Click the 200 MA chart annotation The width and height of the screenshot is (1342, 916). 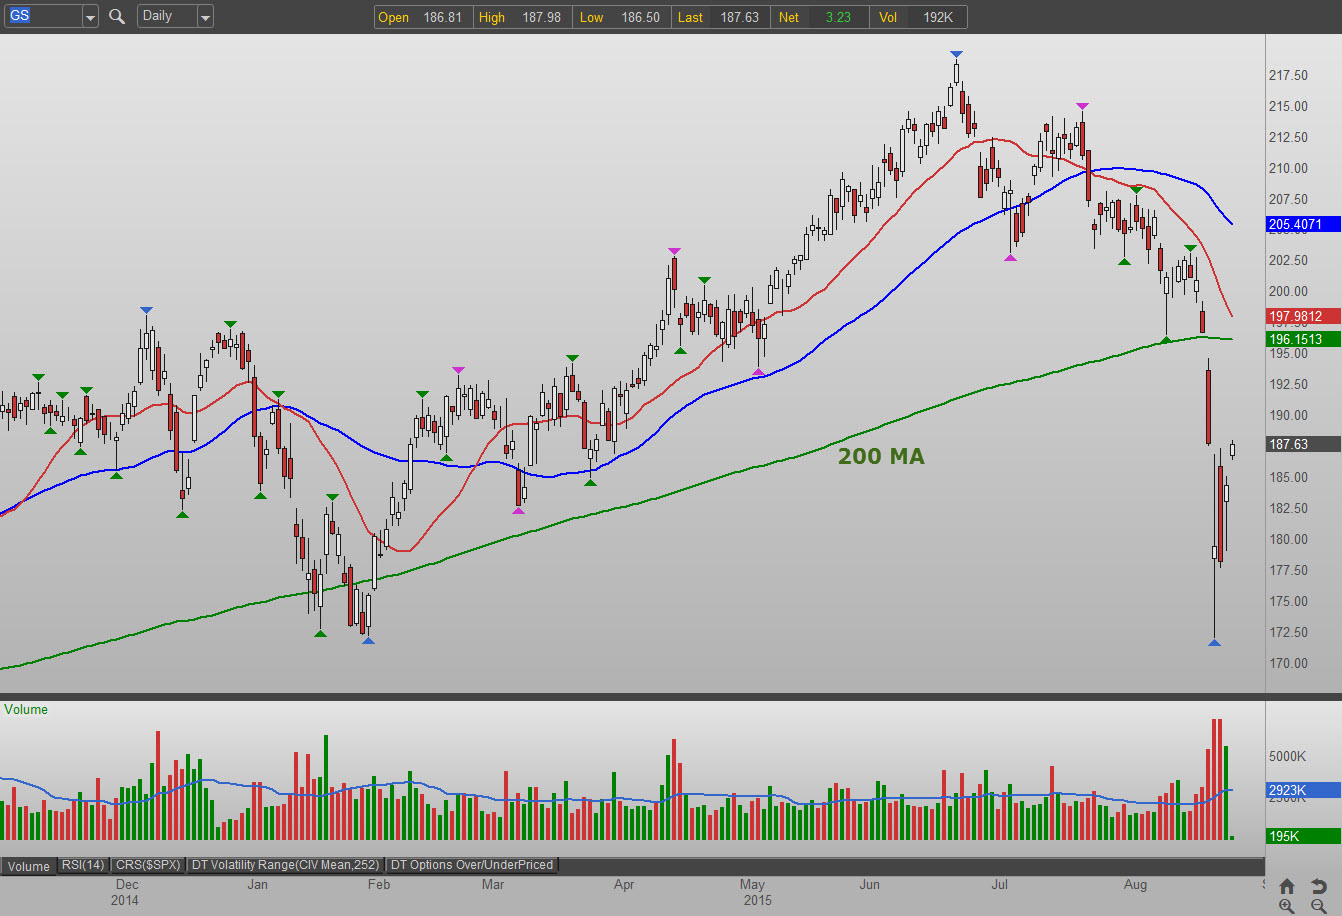click(x=881, y=456)
